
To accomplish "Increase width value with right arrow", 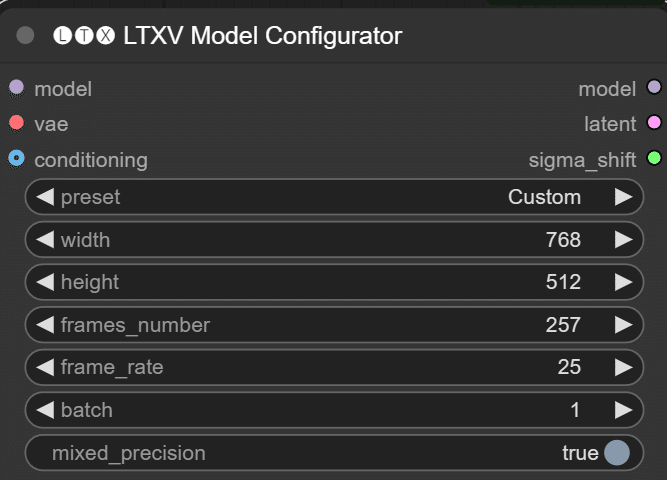I will [623, 240].
